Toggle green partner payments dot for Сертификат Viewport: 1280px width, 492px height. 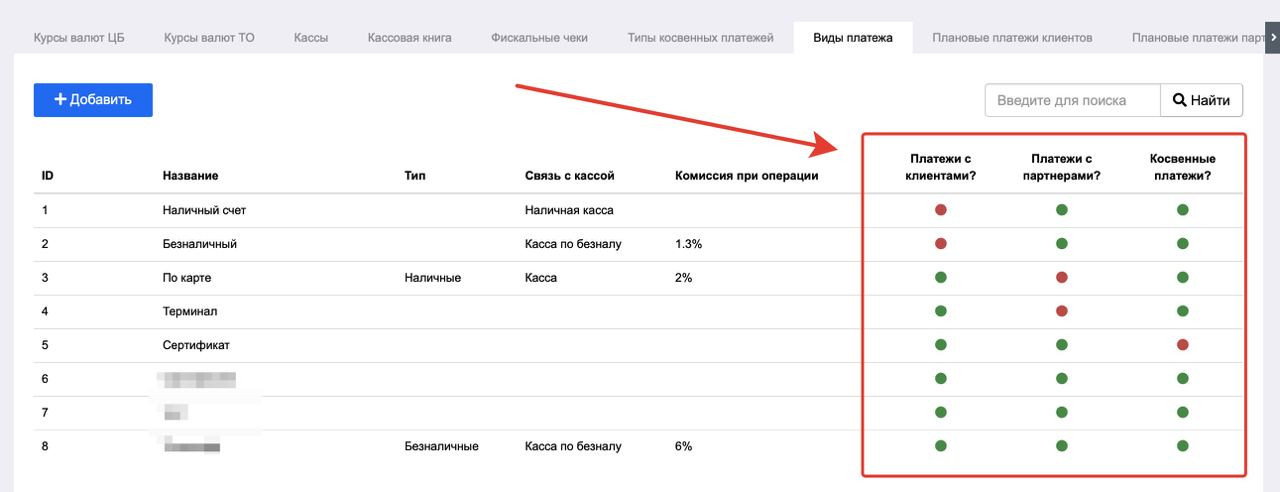(x=1061, y=345)
